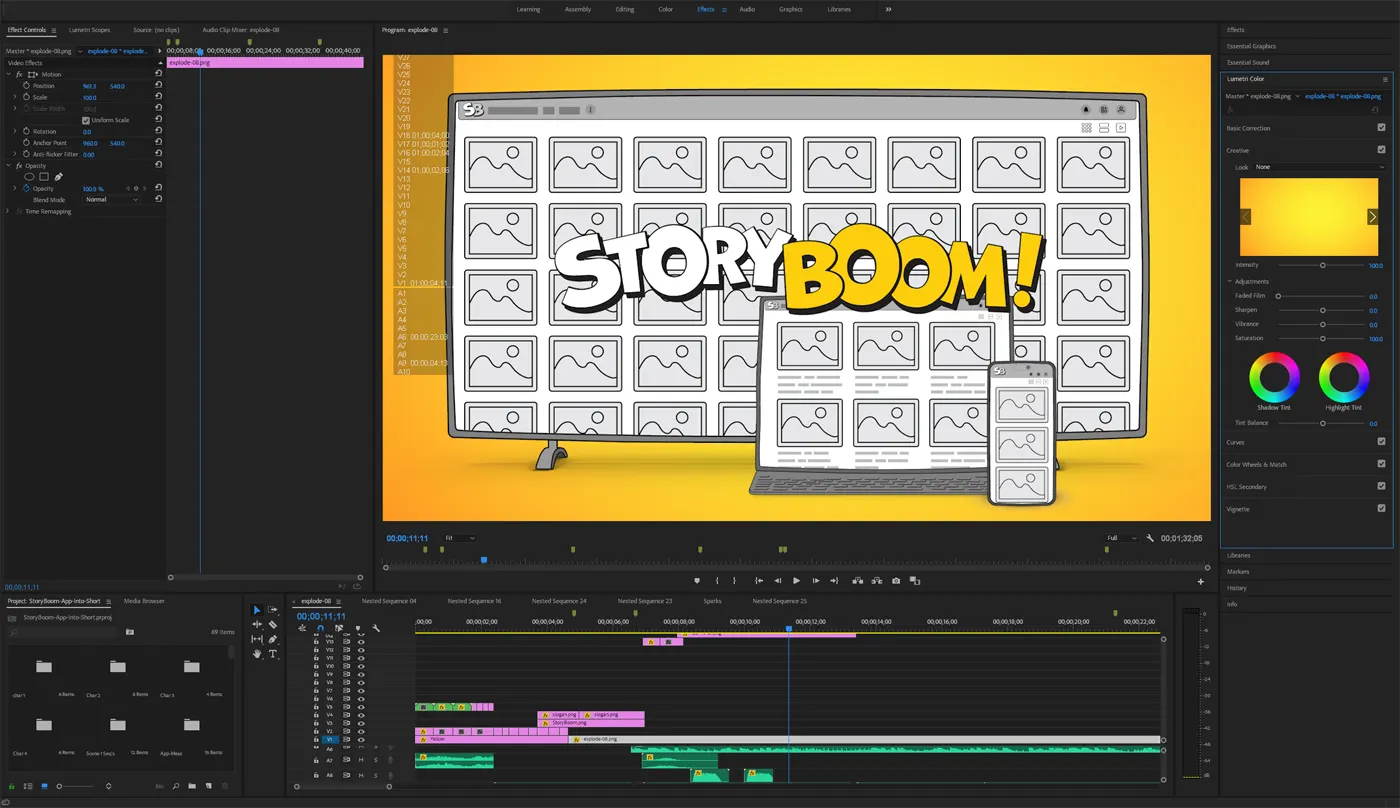Open Nested Sequence 16 tab
The image size is (1400, 808).
click(x=475, y=601)
